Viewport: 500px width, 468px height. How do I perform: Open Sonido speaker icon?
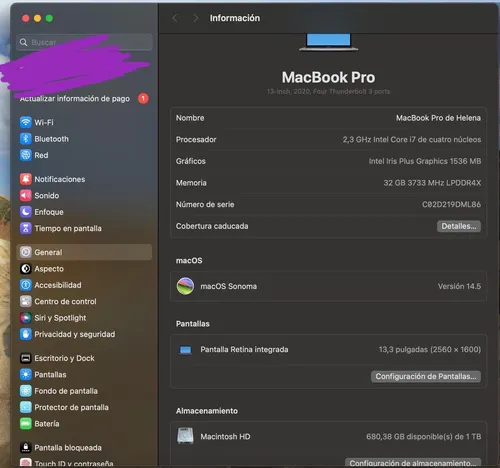point(26,195)
